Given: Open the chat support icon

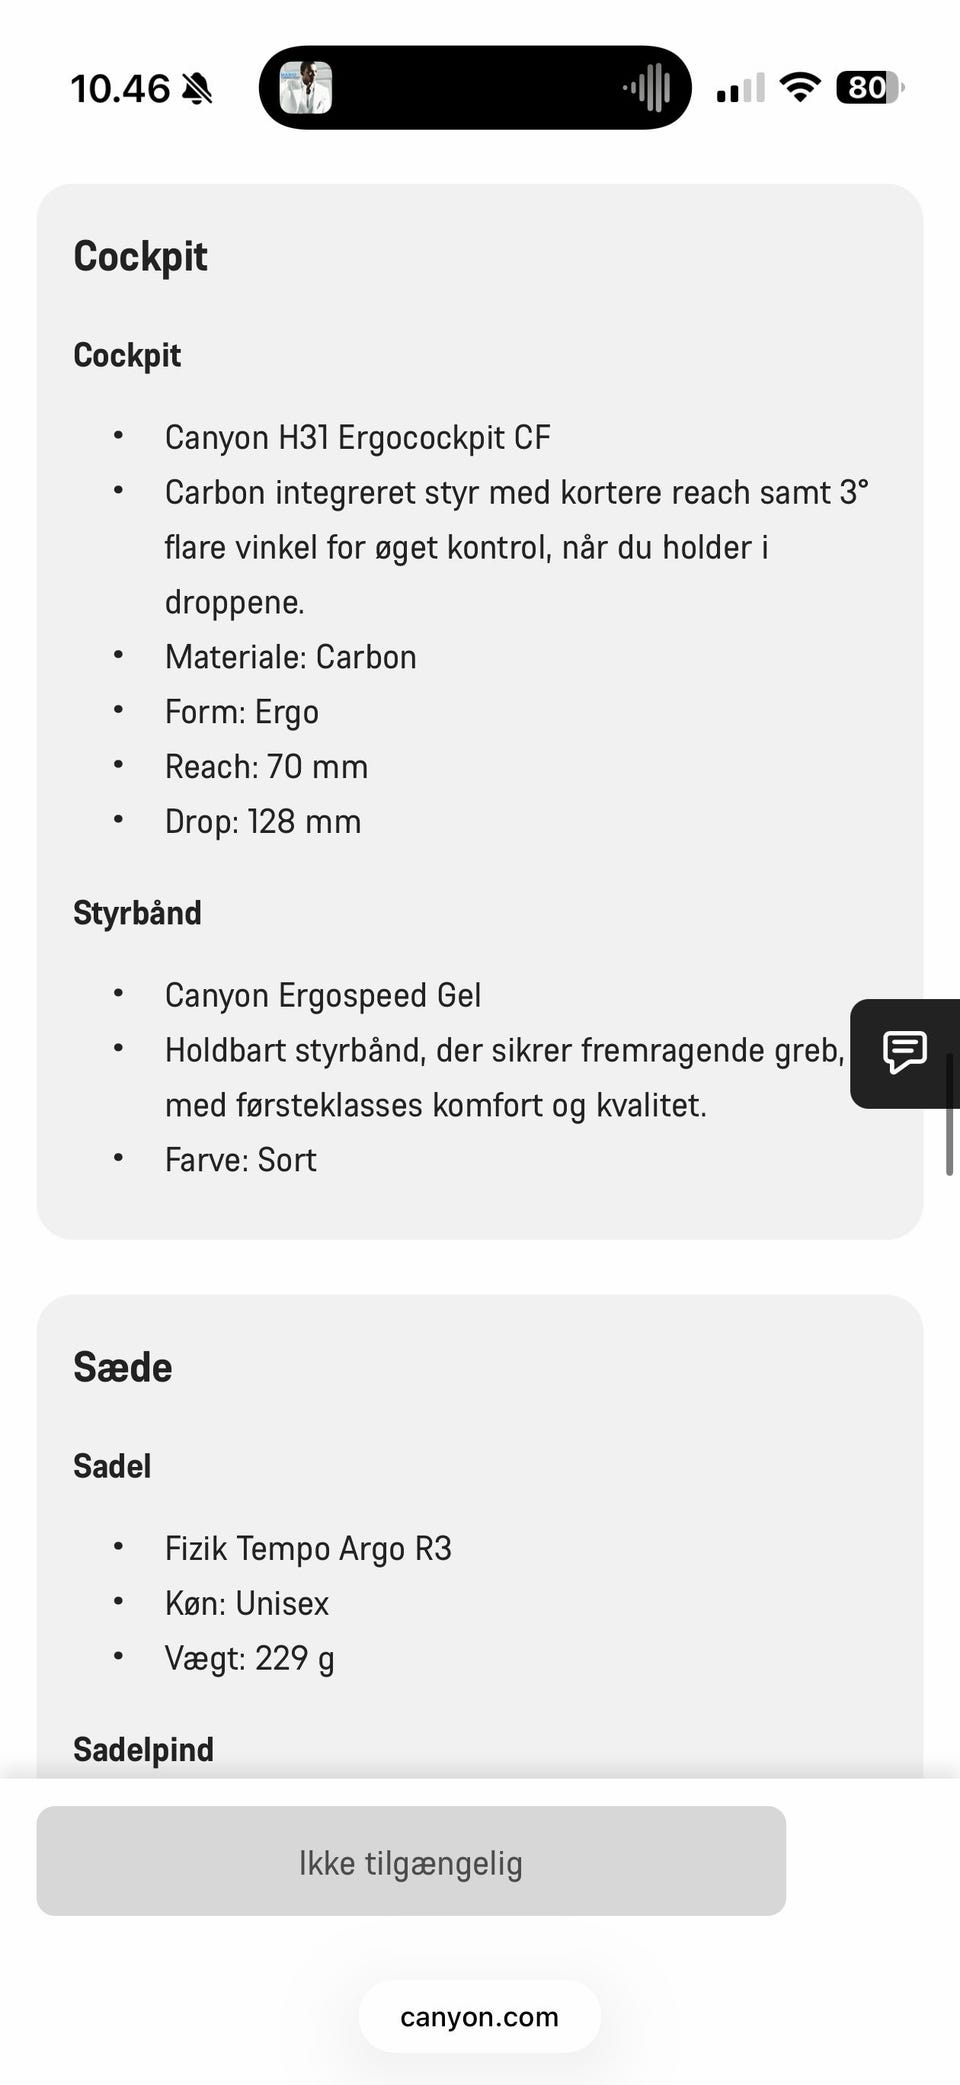Looking at the screenshot, I should coord(905,1052).
